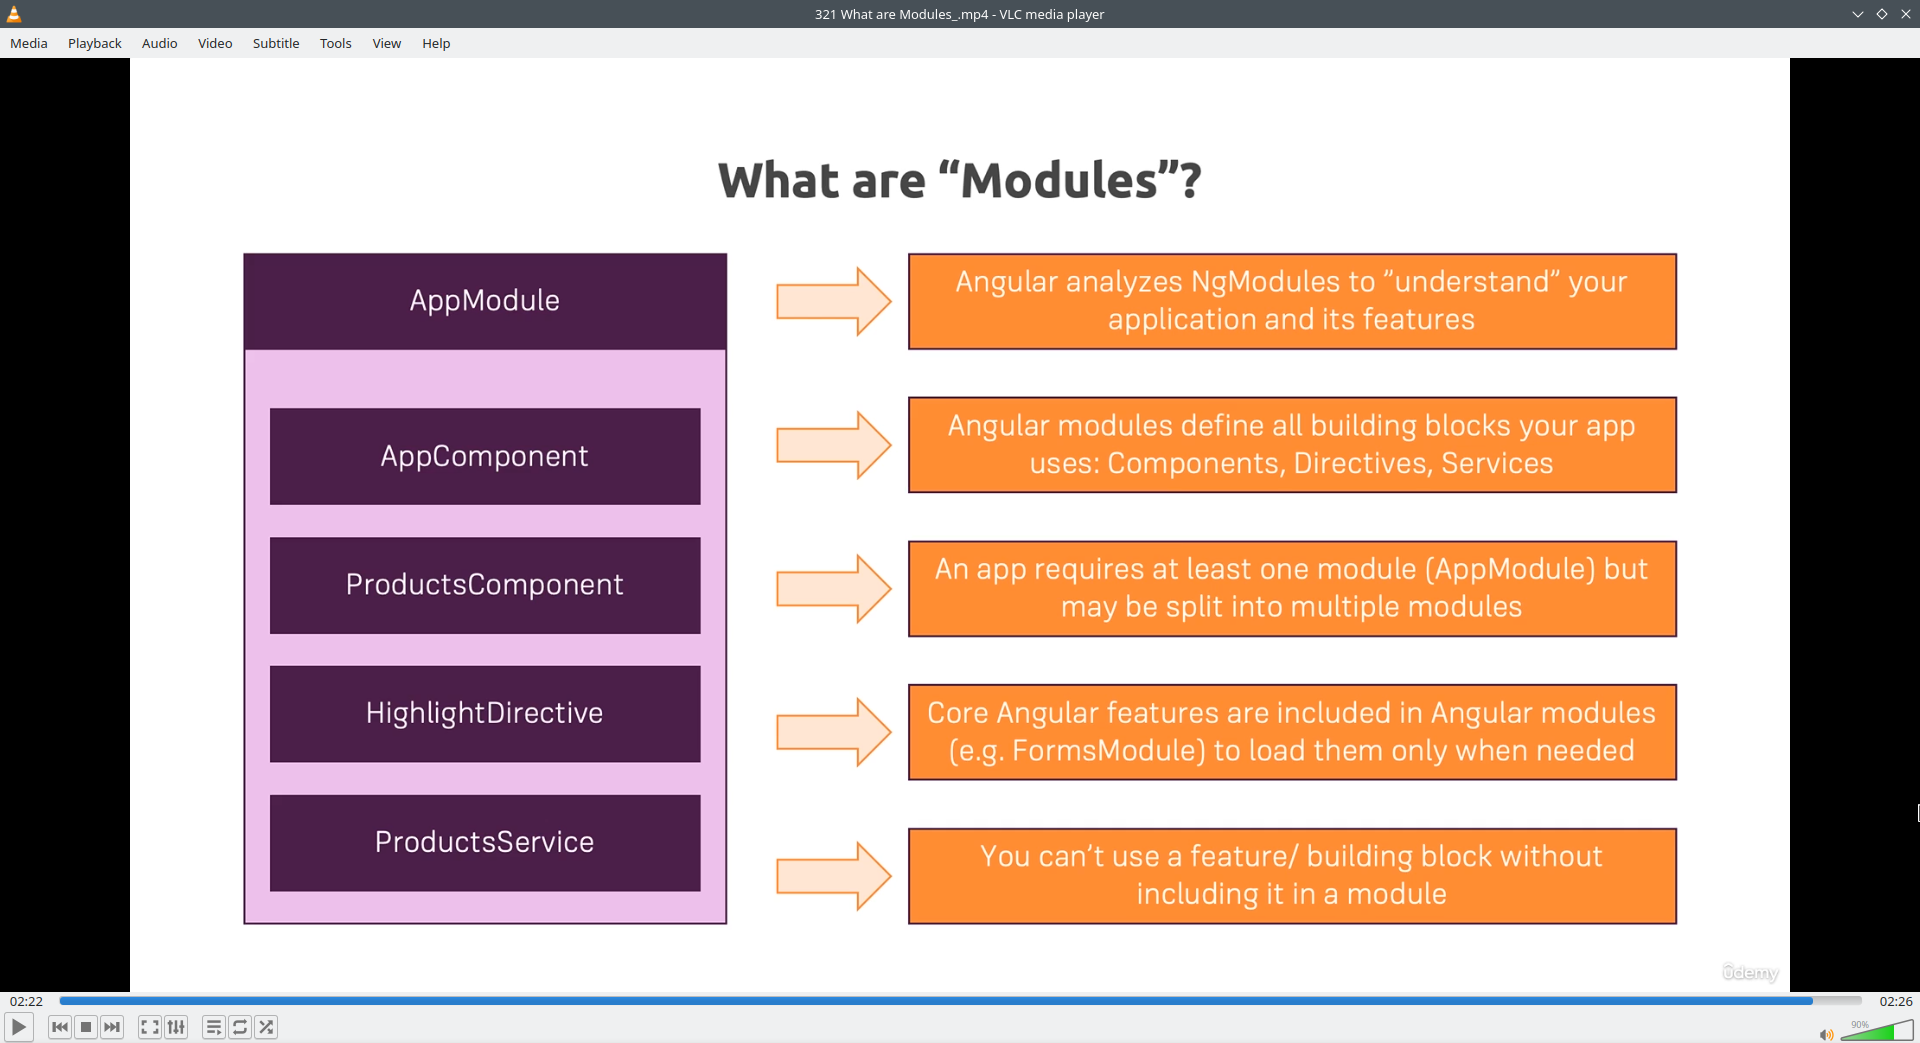Open the Playback menu
Viewport: 1920px width, 1043px height.
[95, 43]
